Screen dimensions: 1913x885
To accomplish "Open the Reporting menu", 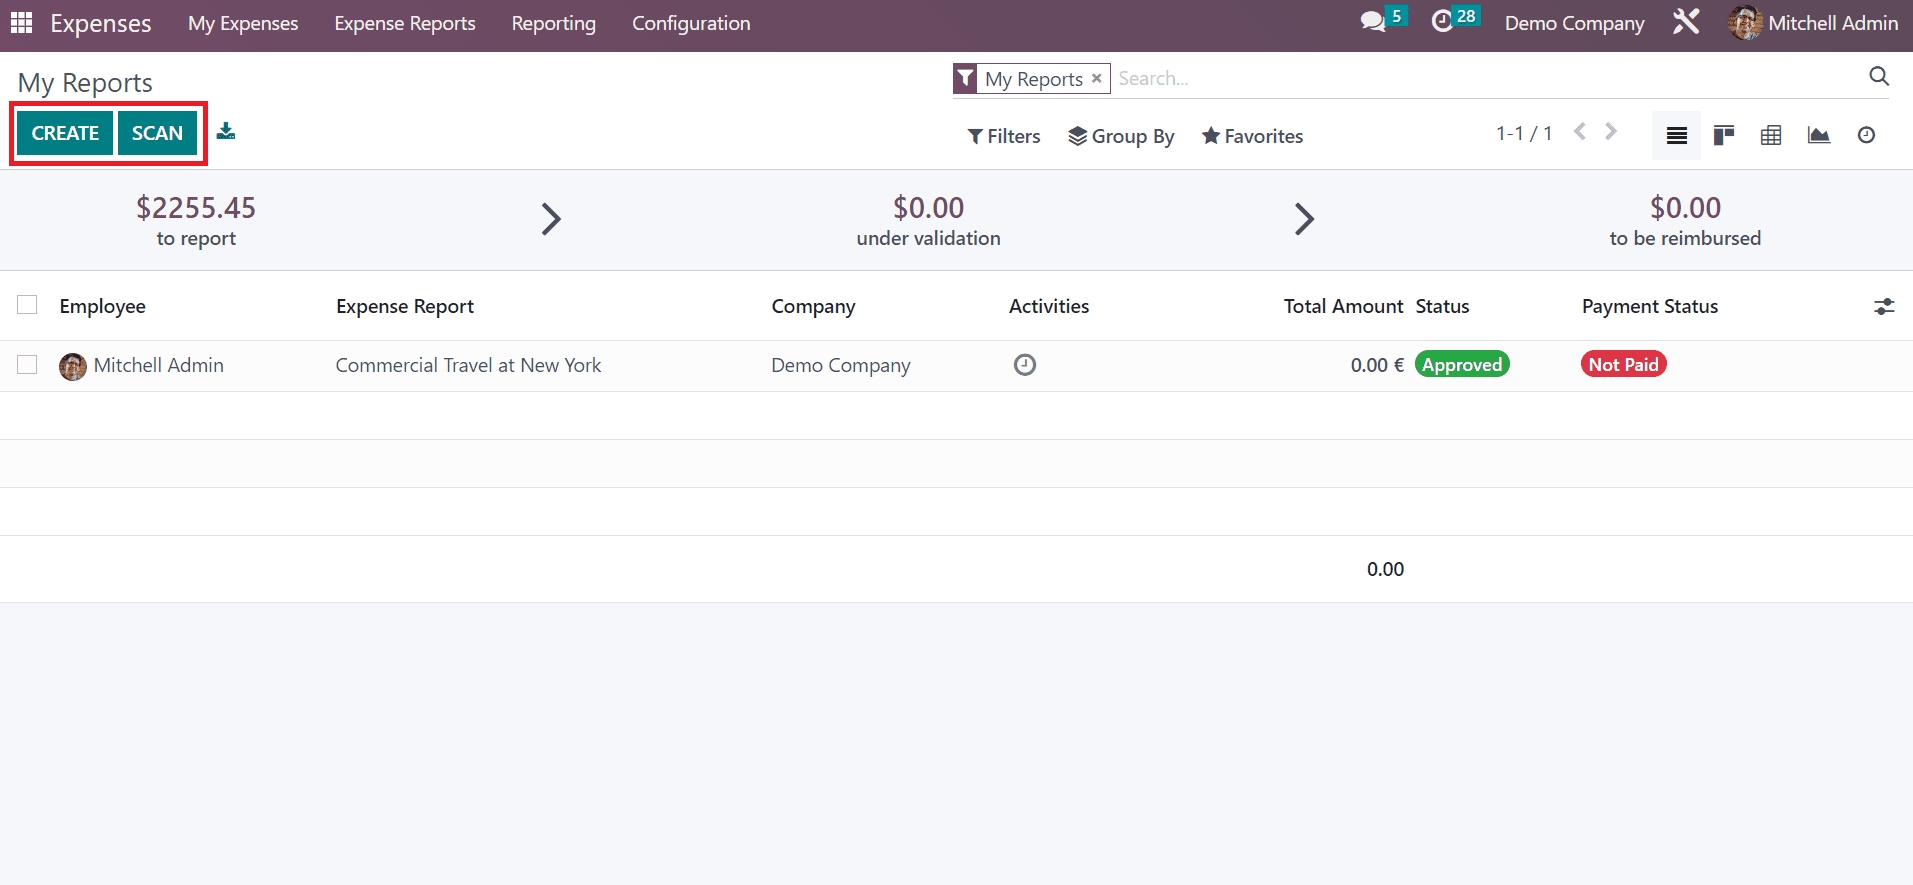I will 553,23.
